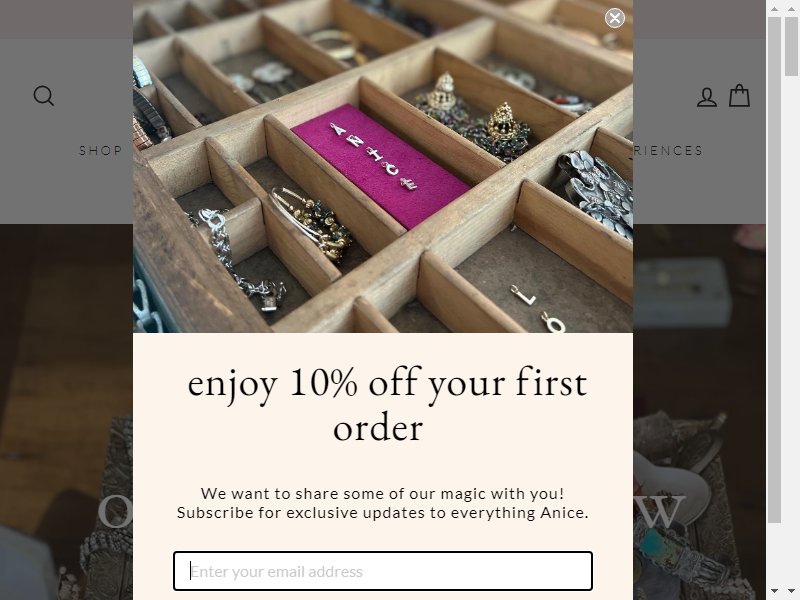Close the 10% off popup
Image resolution: width=800 pixels, height=600 pixels.
(615, 18)
